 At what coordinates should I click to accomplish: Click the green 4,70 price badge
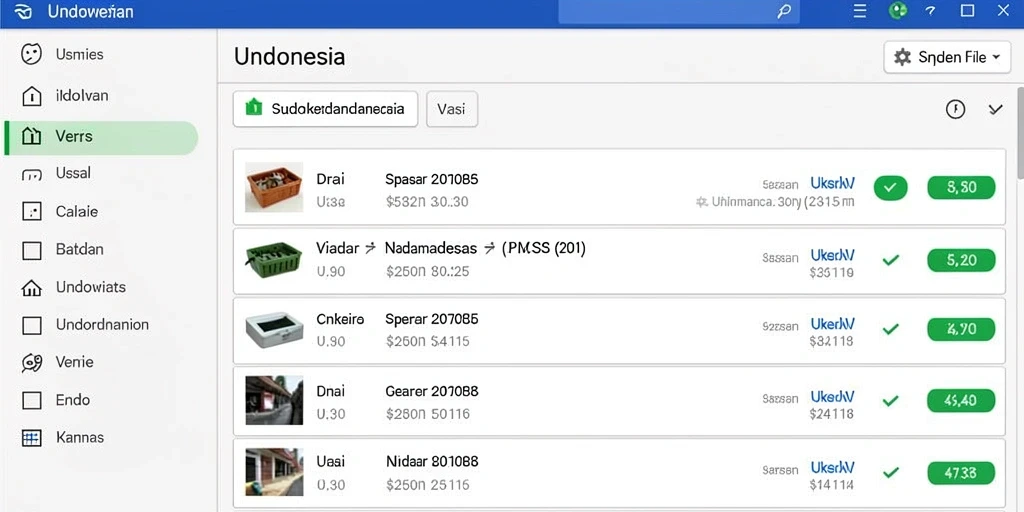tap(961, 329)
